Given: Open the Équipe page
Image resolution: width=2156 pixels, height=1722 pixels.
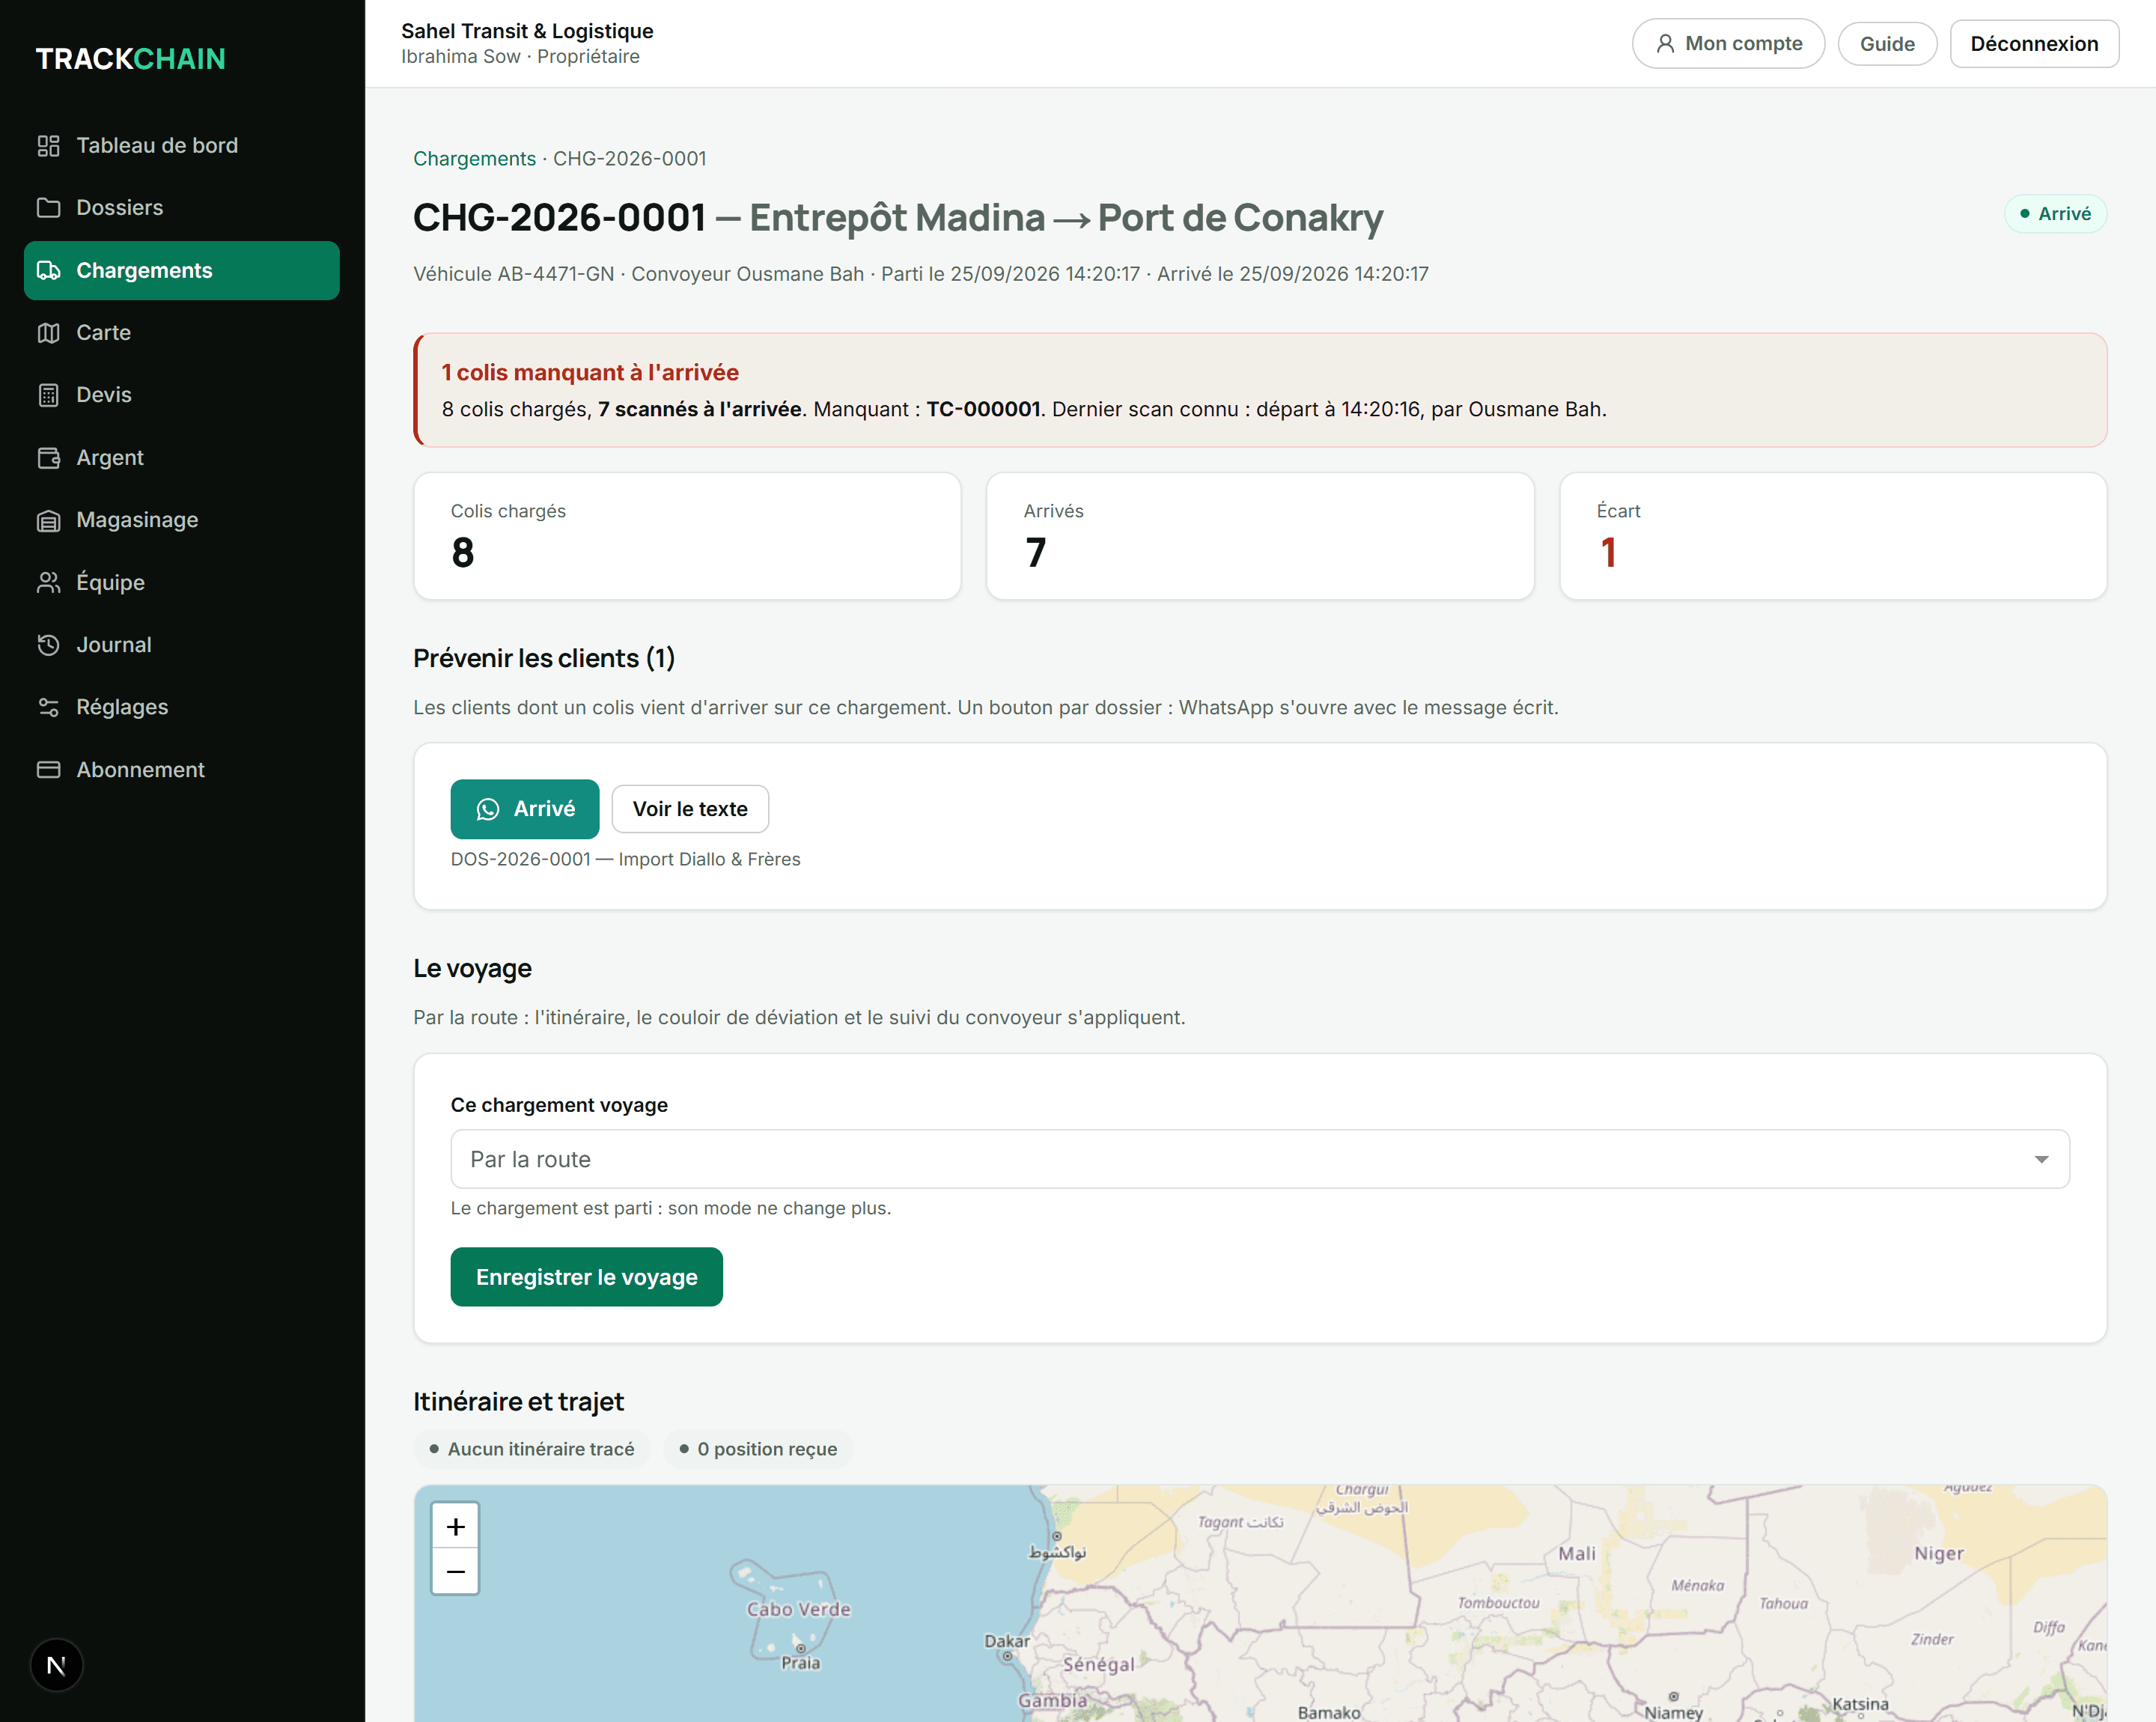Looking at the screenshot, I should coord(182,582).
